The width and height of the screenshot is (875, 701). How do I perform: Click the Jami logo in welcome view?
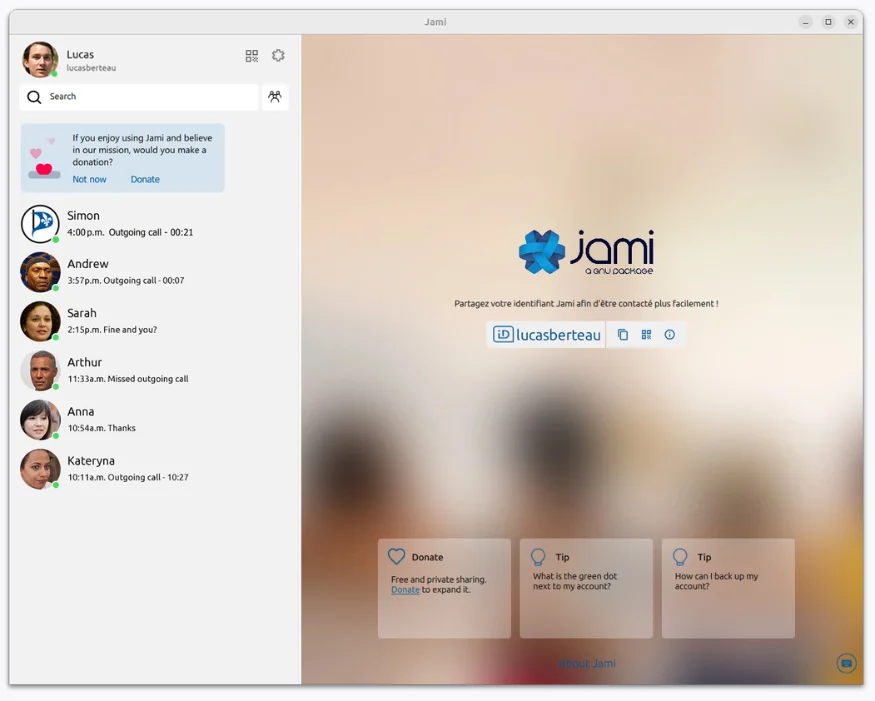(586, 252)
